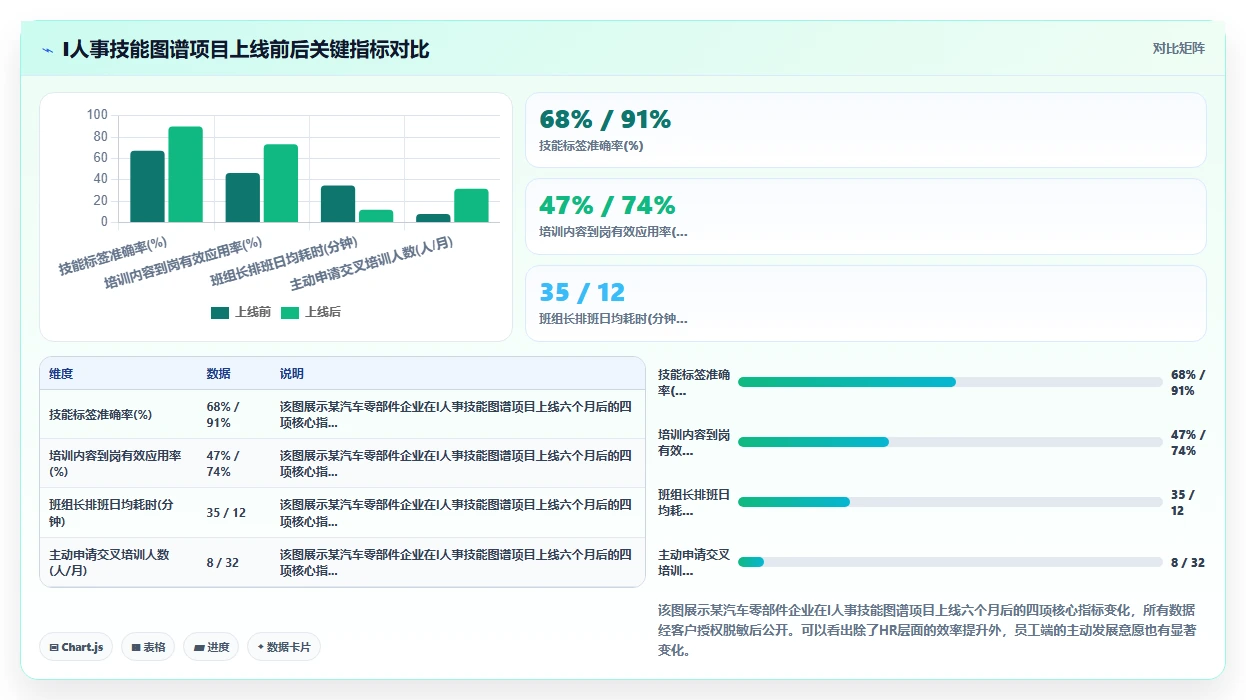Click the x-axis label 技能标签准确率(%) in the chart

coord(112,256)
